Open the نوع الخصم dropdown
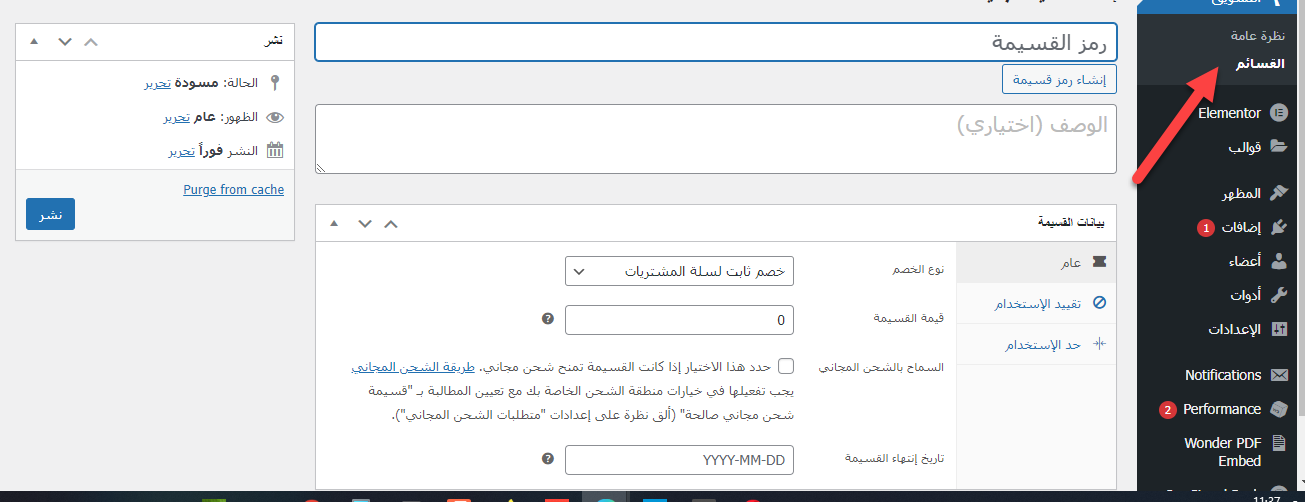 point(679,271)
